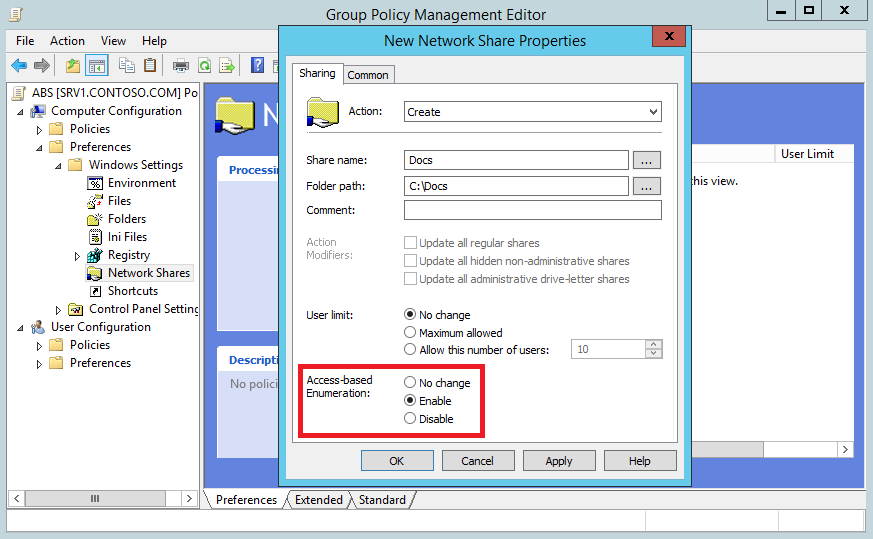Viewport: 873px width, 539px height.
Task: Click the Refresh toolbar icon
Action: click(204, 66)
